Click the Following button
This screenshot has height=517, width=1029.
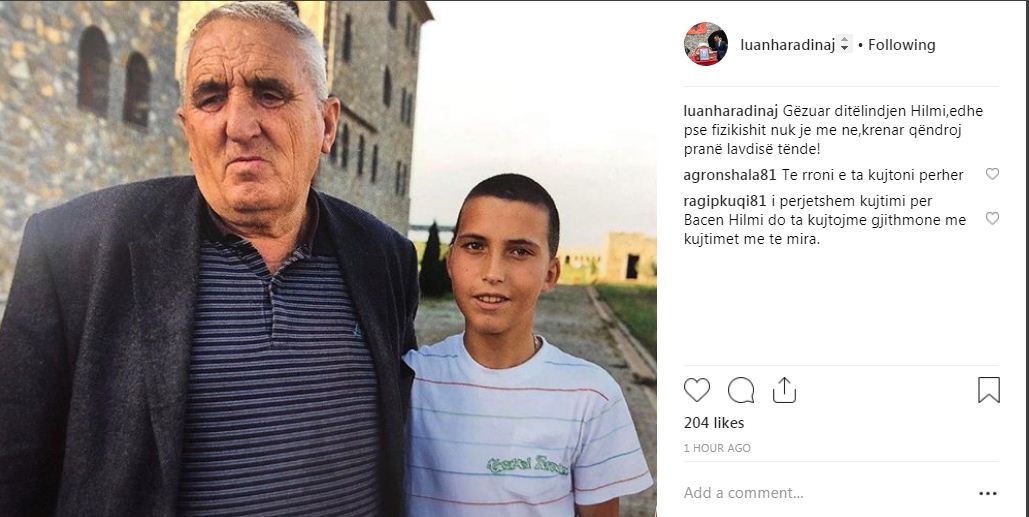point(902,45)
